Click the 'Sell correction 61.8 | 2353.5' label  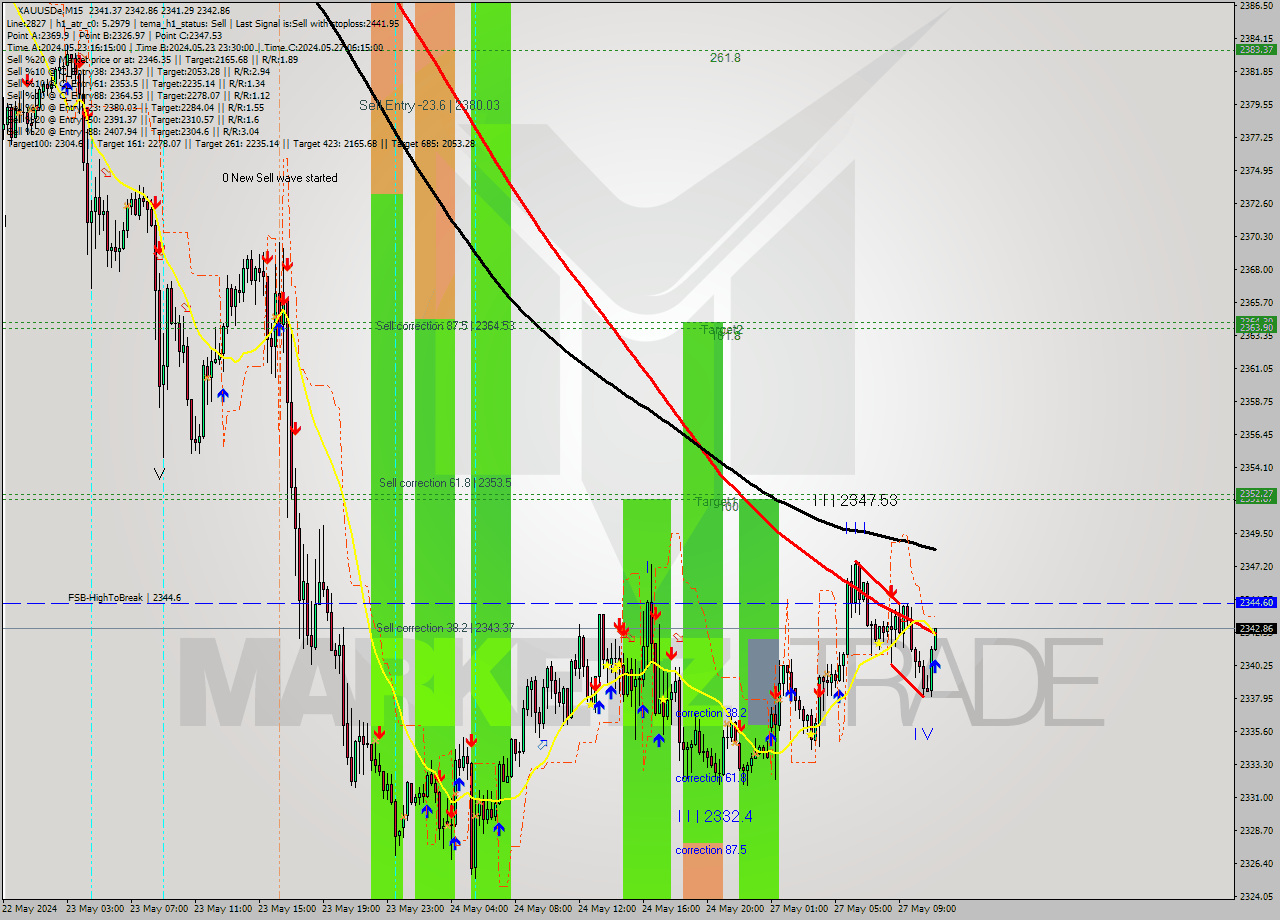(x=445, y=483)
